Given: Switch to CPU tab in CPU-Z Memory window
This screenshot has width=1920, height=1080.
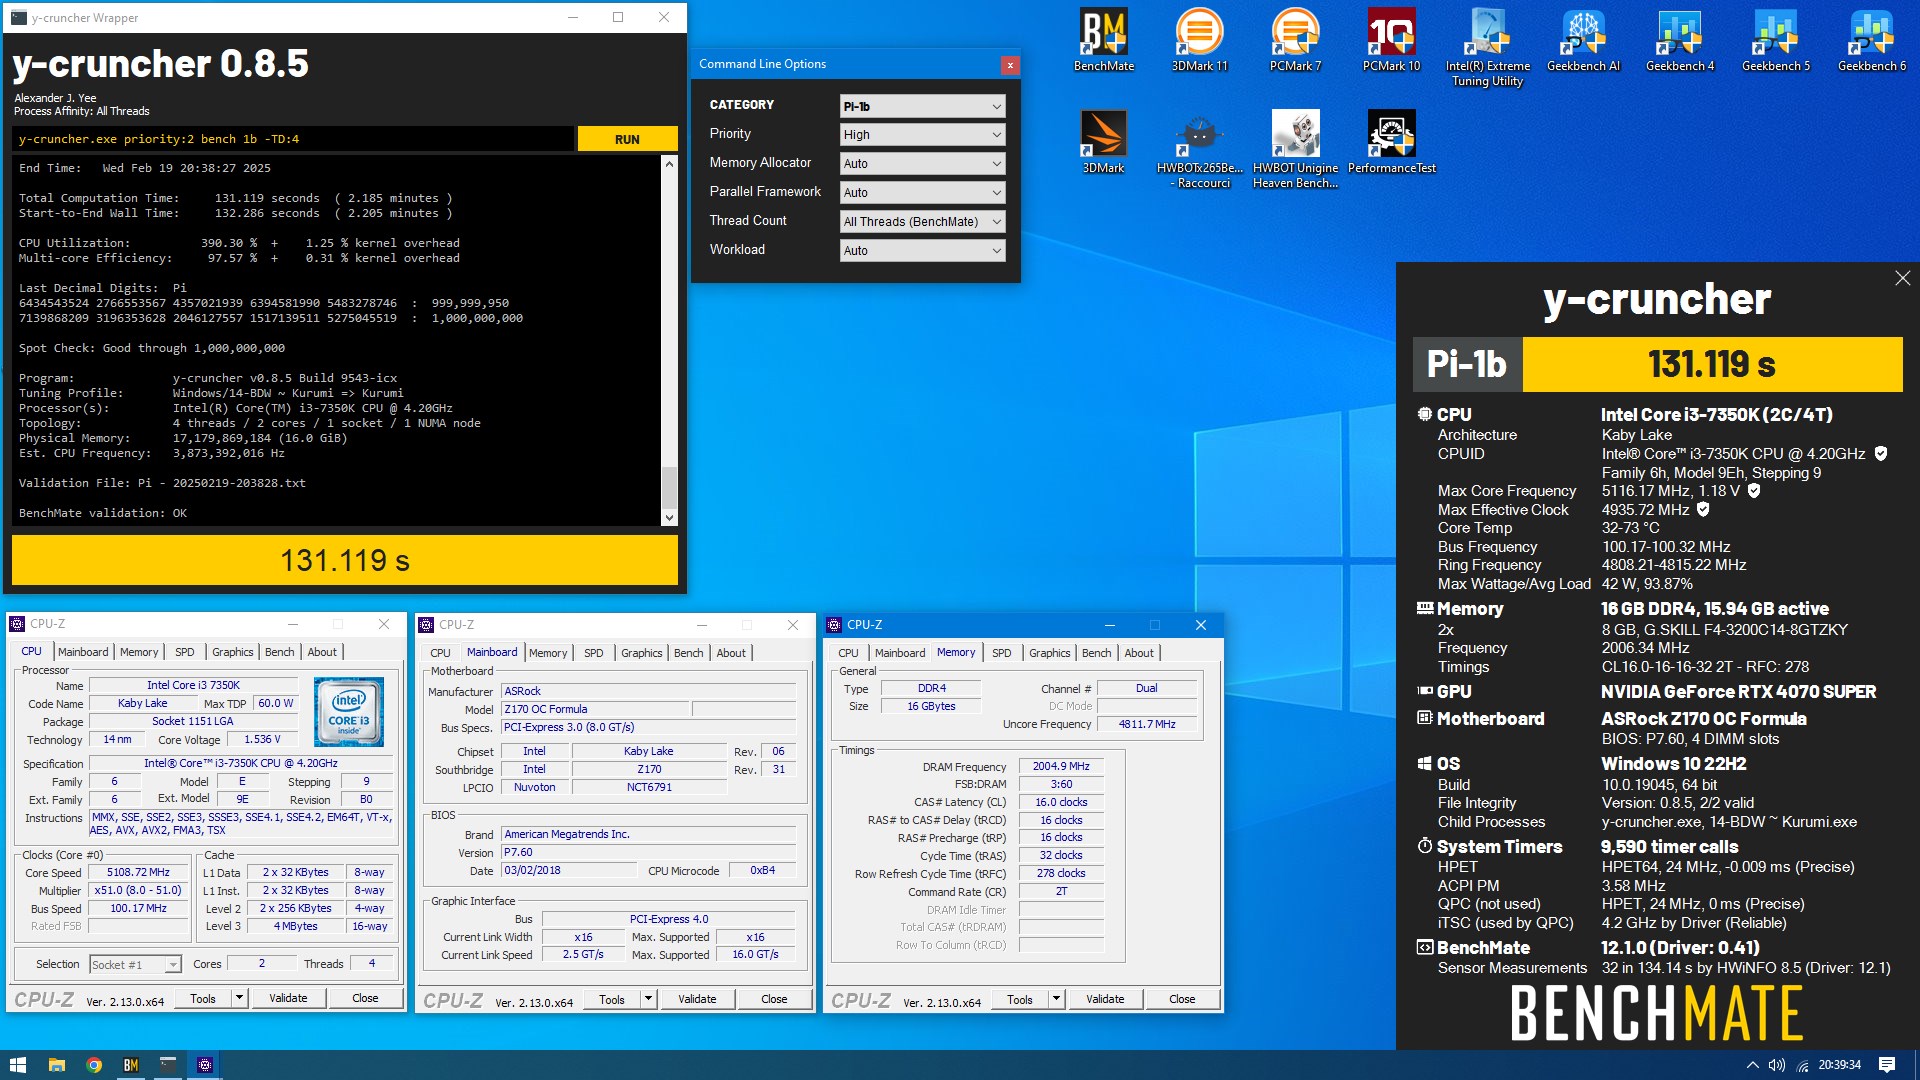Looking at the screenshot, I should point(848,653).
